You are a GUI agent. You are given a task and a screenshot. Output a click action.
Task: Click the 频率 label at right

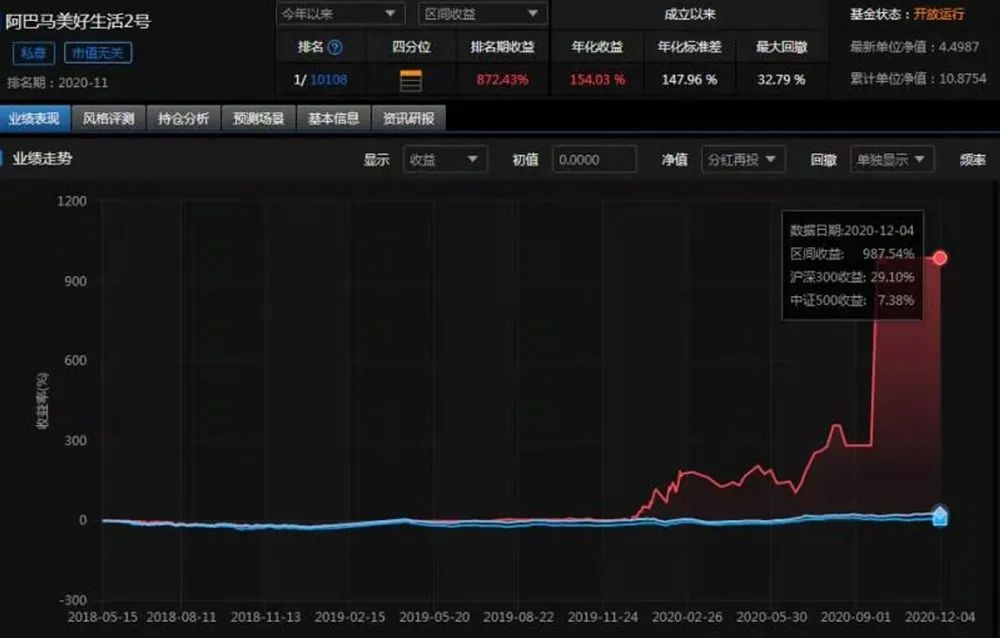tap(972, 160)
